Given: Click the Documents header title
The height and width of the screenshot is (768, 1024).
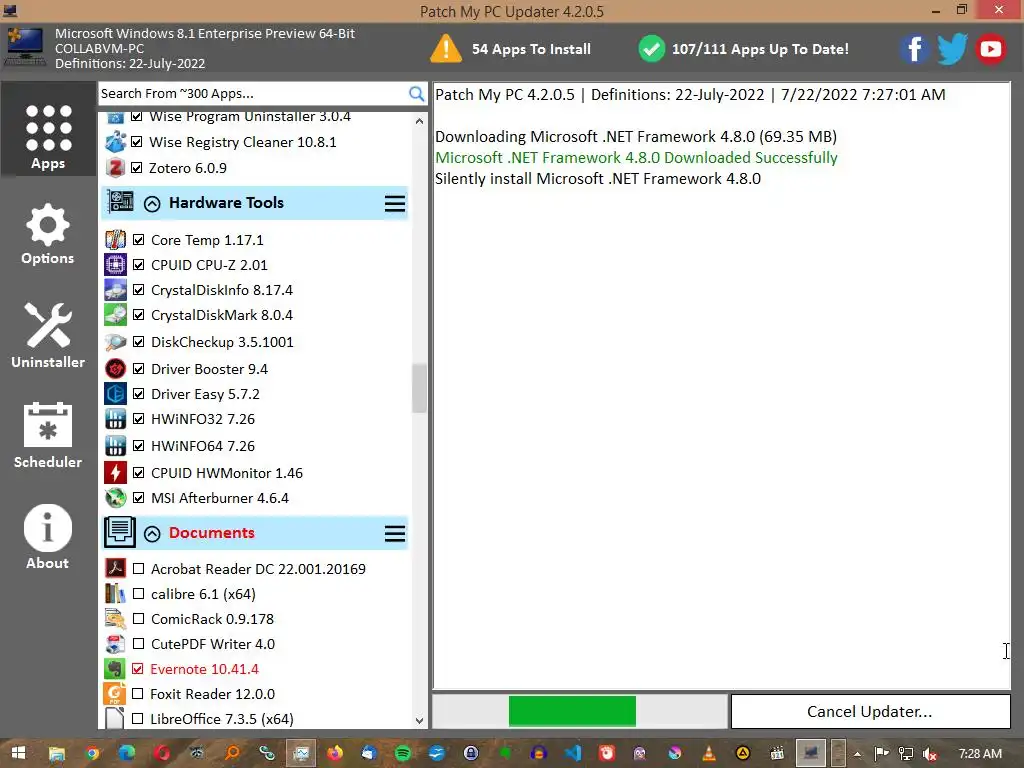Looking at the screenshot, I should 212,533.
